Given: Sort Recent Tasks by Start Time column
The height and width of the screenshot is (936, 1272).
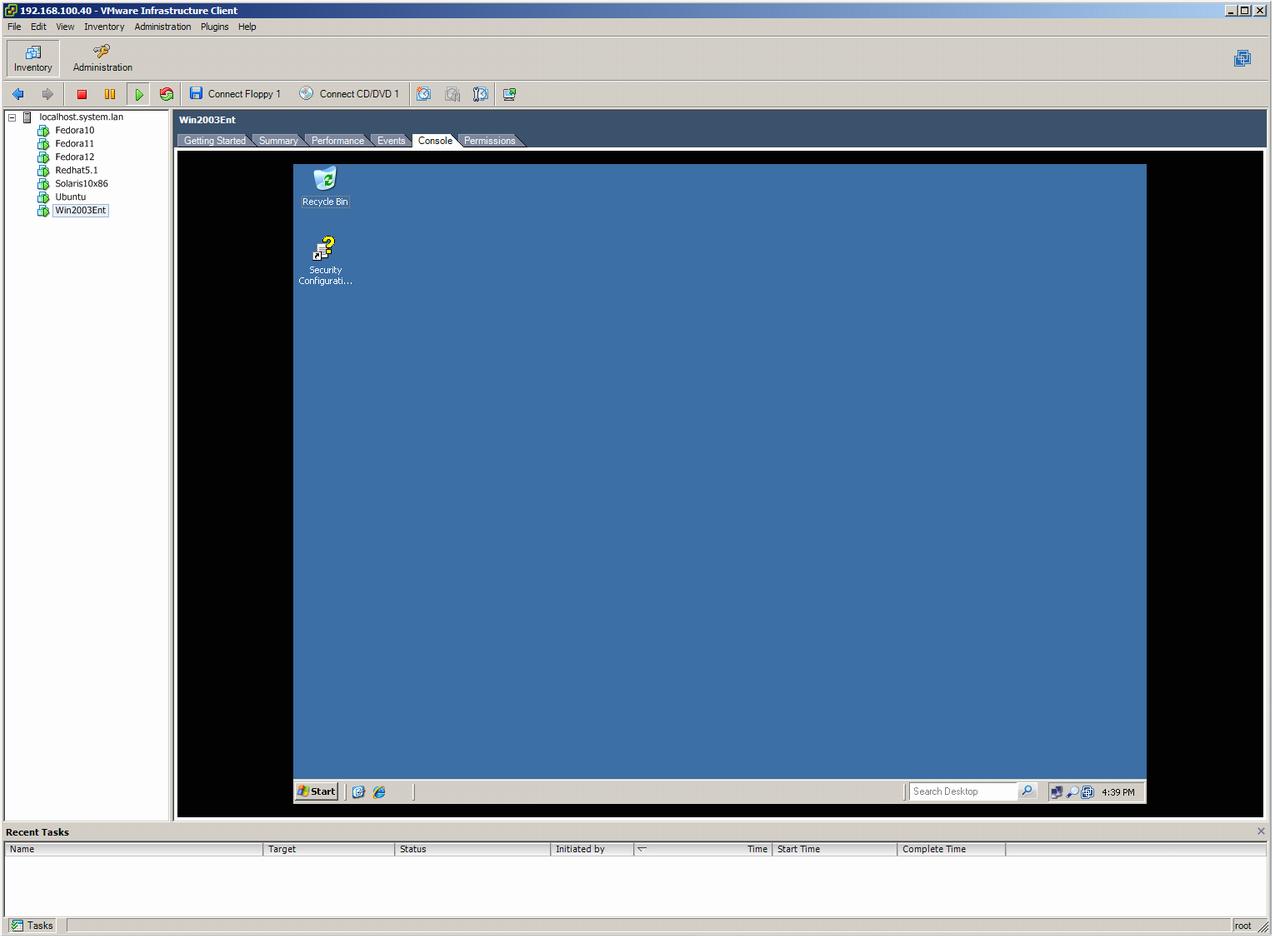Looking at the screenshot, I should pyautogui.click(x=835, y=849).
